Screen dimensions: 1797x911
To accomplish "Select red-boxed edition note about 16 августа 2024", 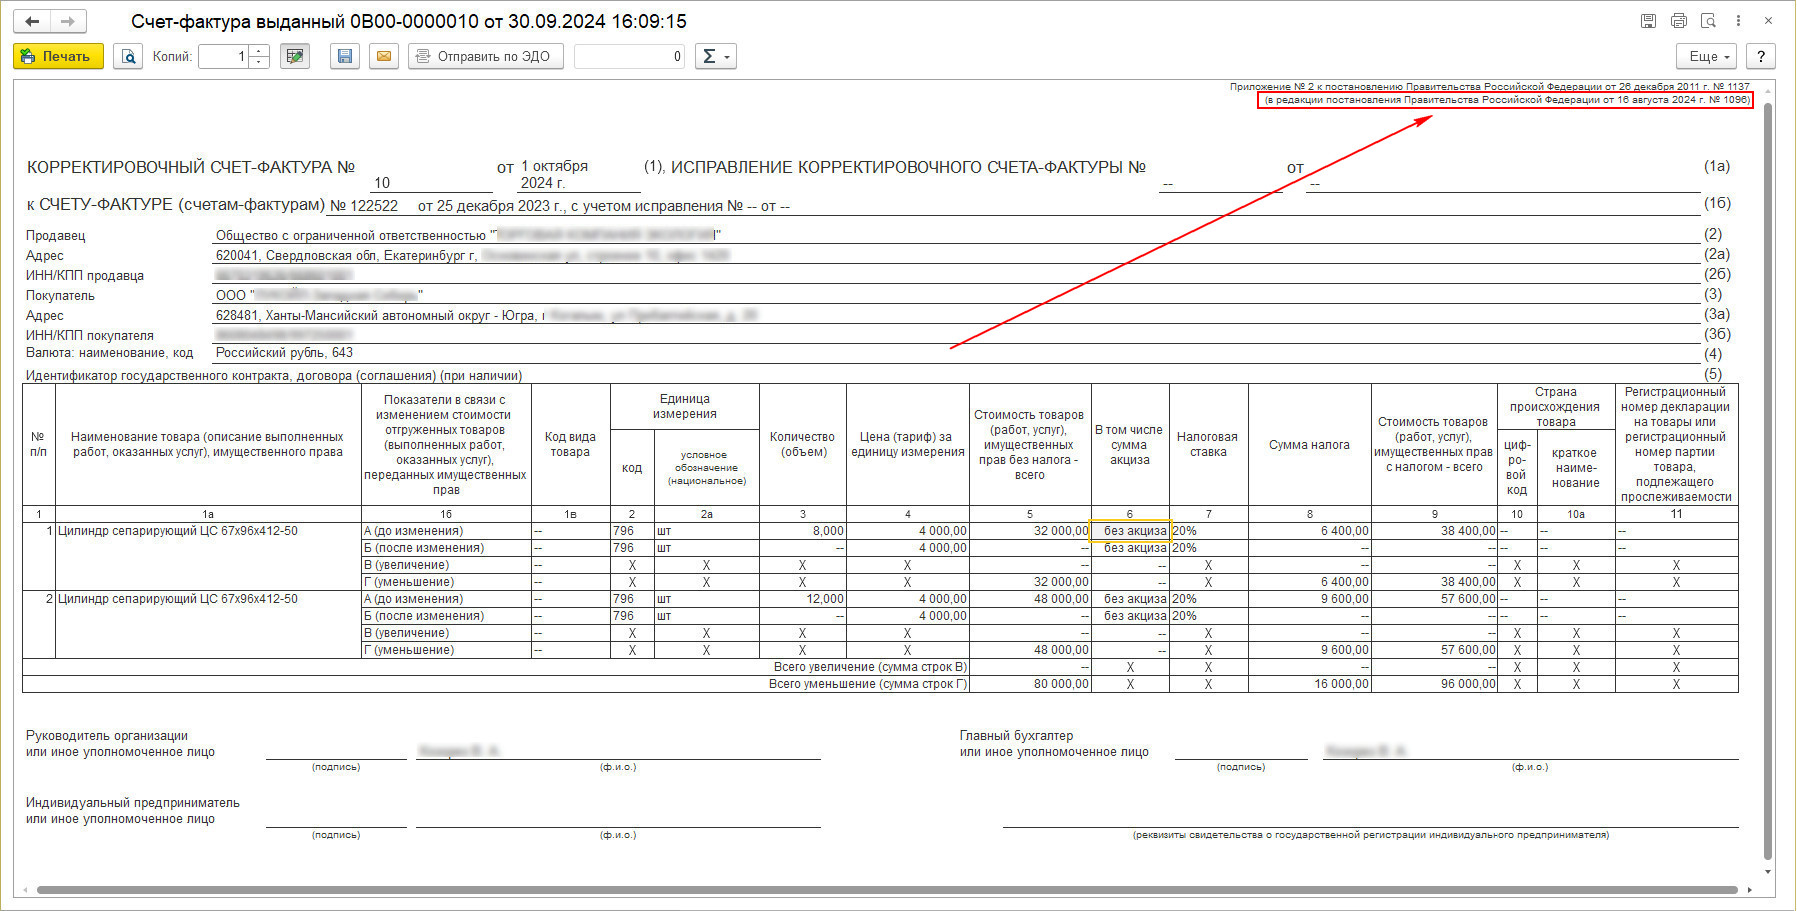I will tap(1505, 100).
